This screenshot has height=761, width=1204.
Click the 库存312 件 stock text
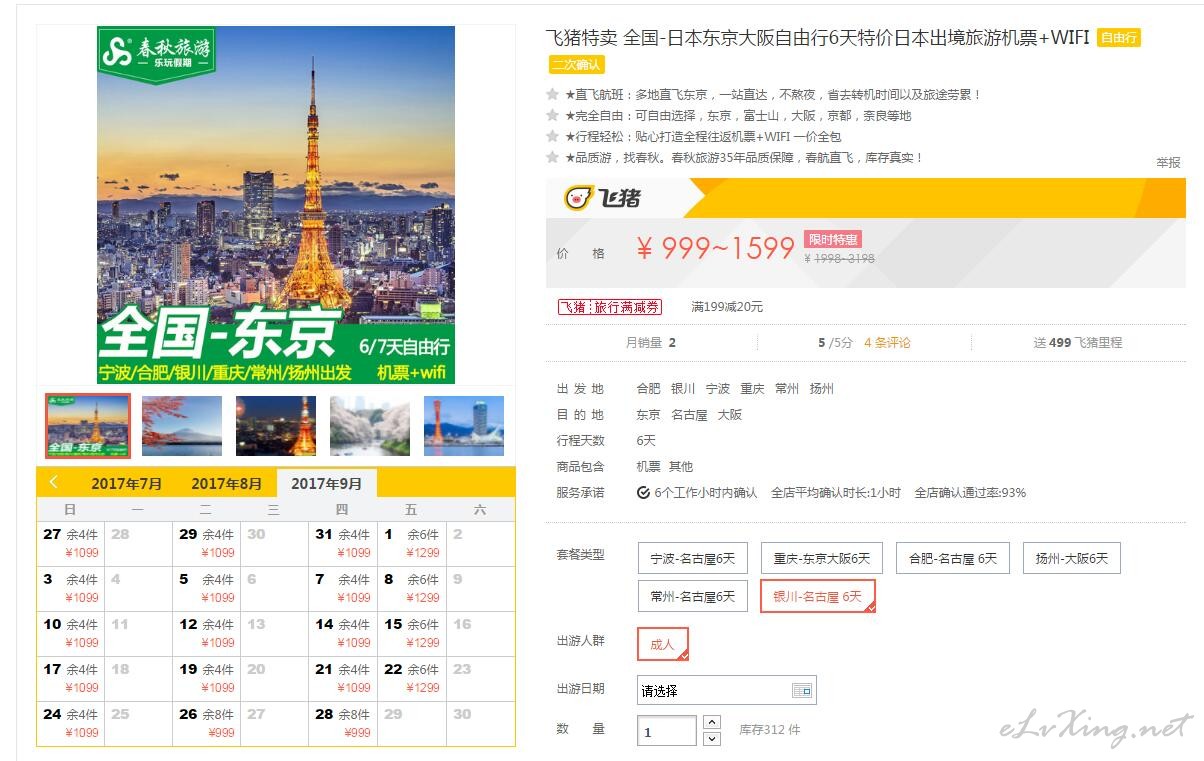point(770,730)
